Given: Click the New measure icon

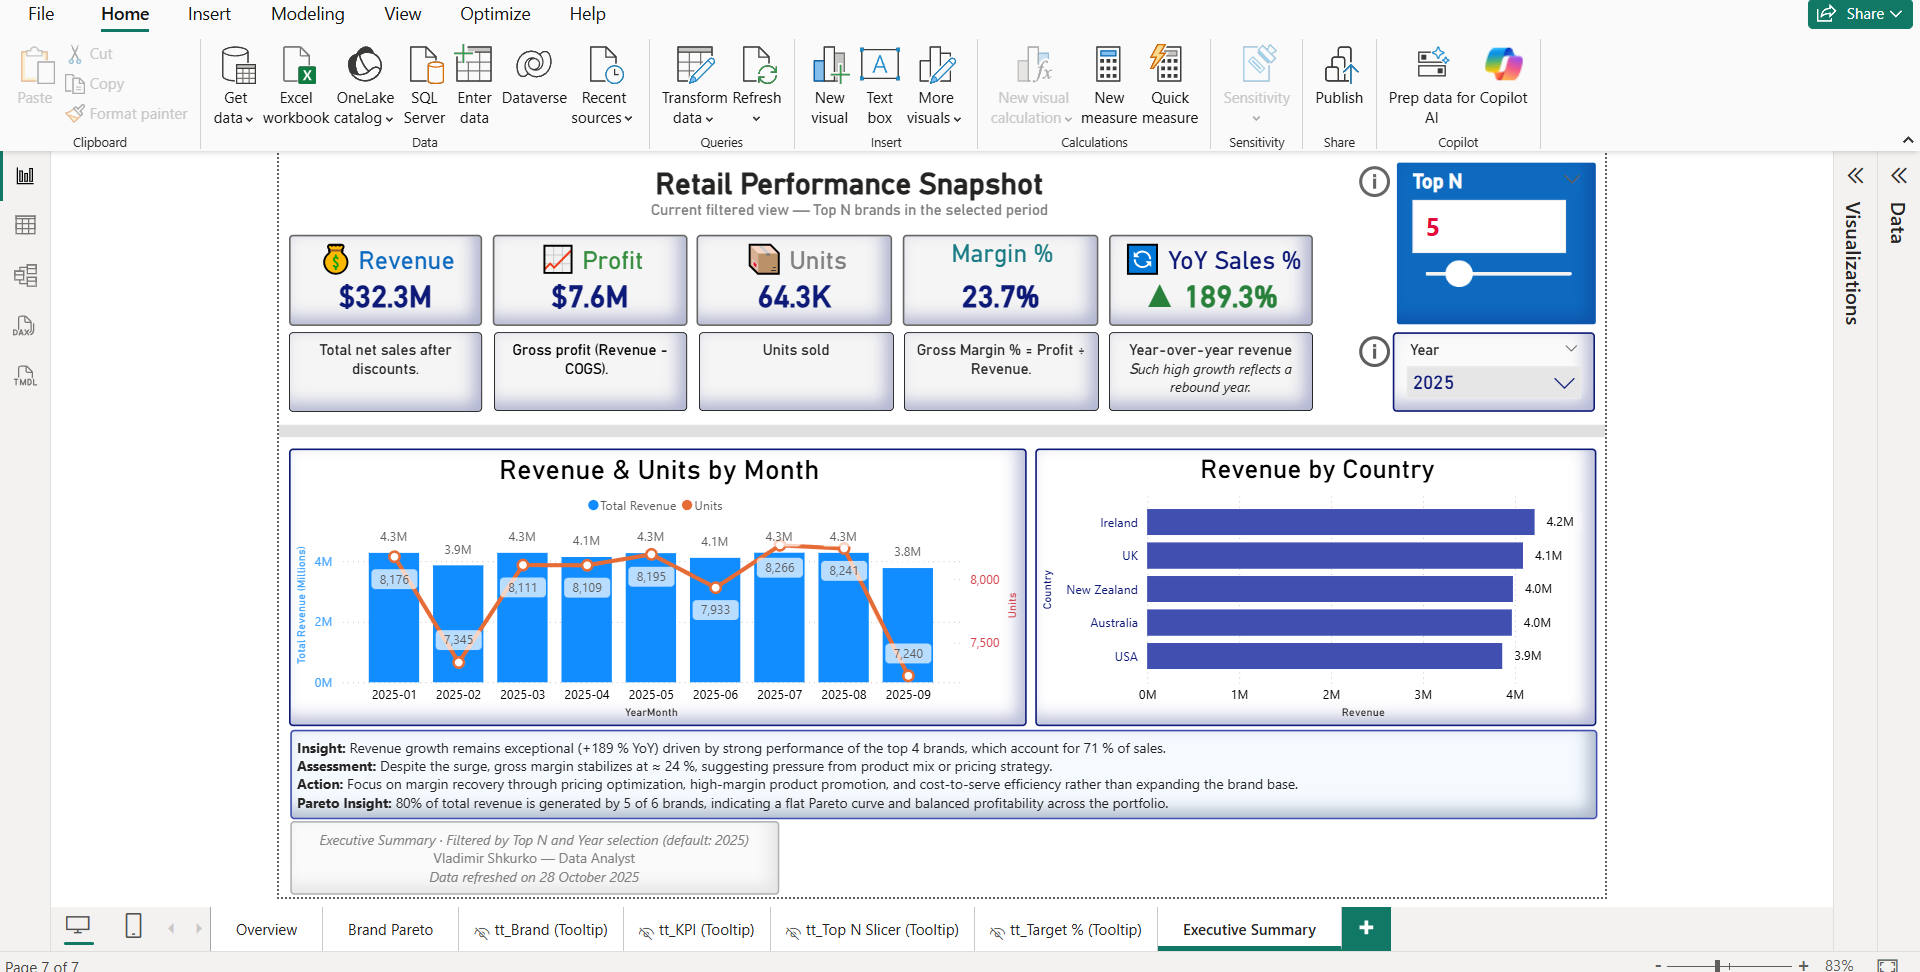Looking at the screenshot, I should pos(1108,66).
